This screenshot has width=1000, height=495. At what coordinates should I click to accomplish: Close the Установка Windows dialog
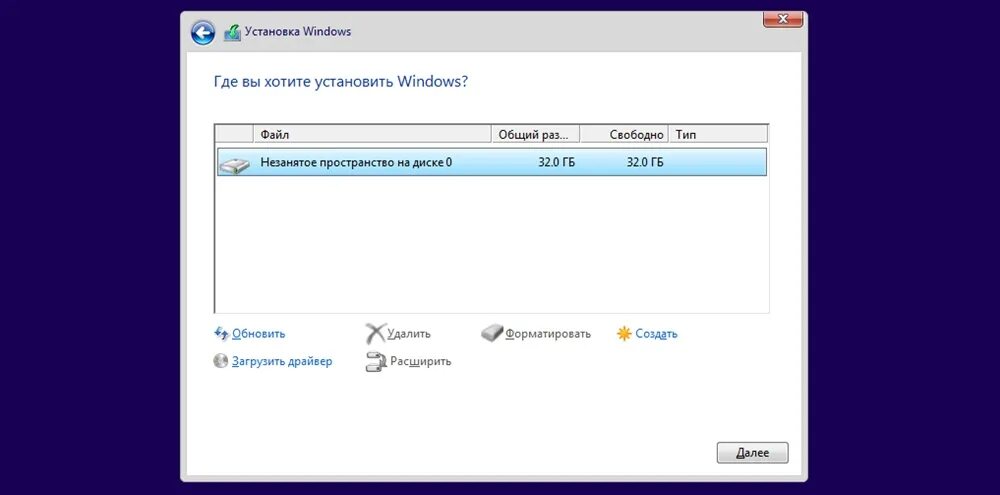coord(783,19)
